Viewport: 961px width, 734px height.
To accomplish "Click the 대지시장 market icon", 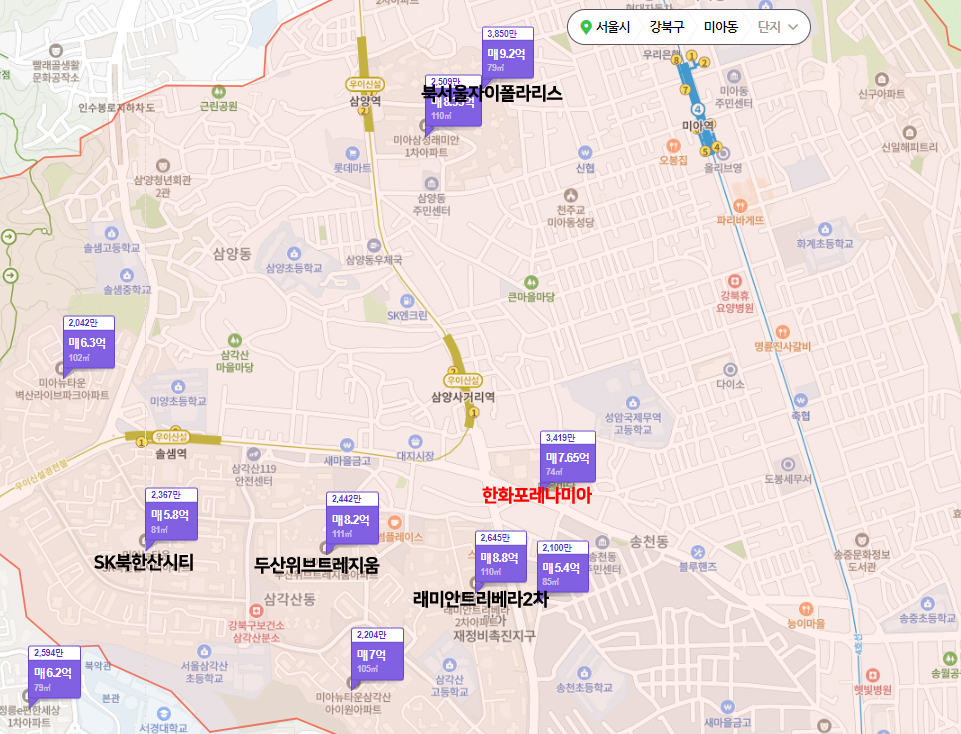I will 416,441.
